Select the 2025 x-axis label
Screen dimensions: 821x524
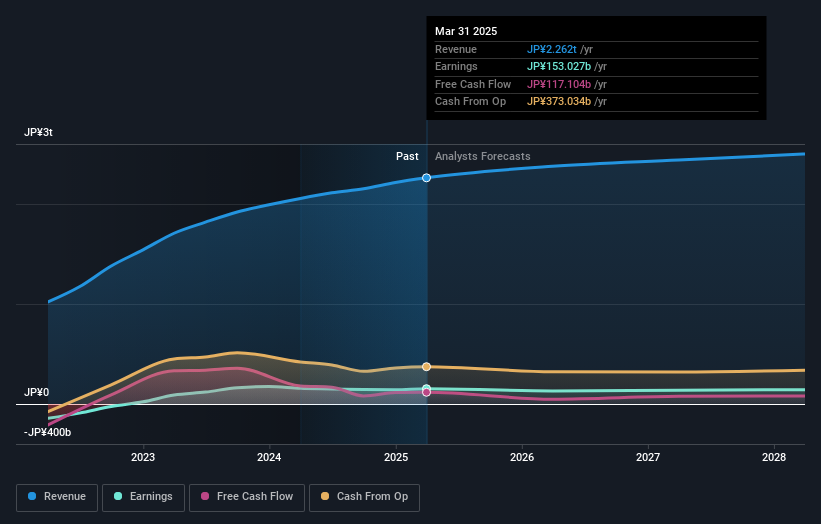396,458
